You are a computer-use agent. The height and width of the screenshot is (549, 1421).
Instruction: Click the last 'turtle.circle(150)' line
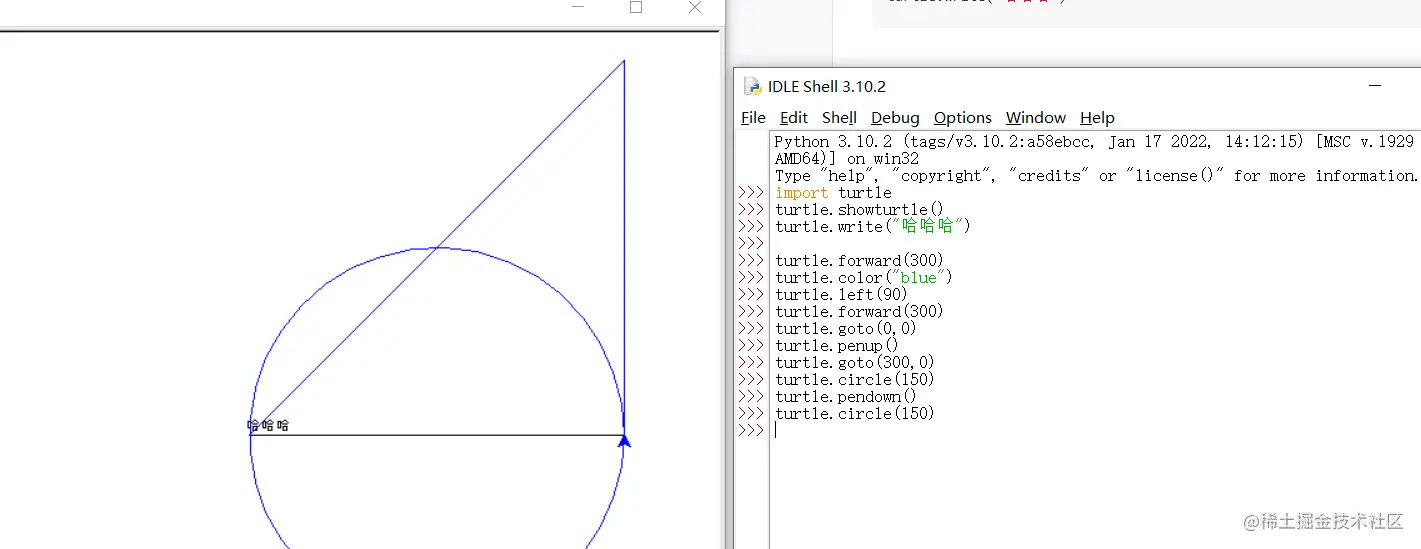pyautogui.click(x=855, y=414)
